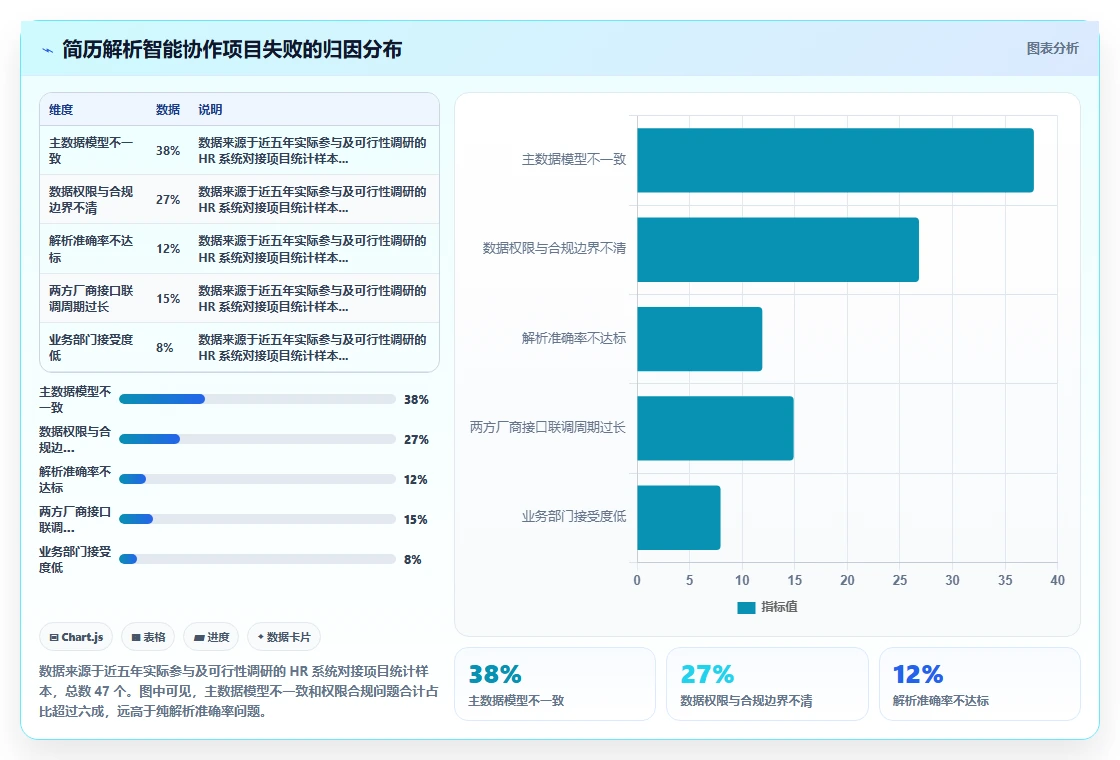Click the 15% value beside the progress bar
The width and height of the screenshot is (1120, 760).
tap(416, 520)
